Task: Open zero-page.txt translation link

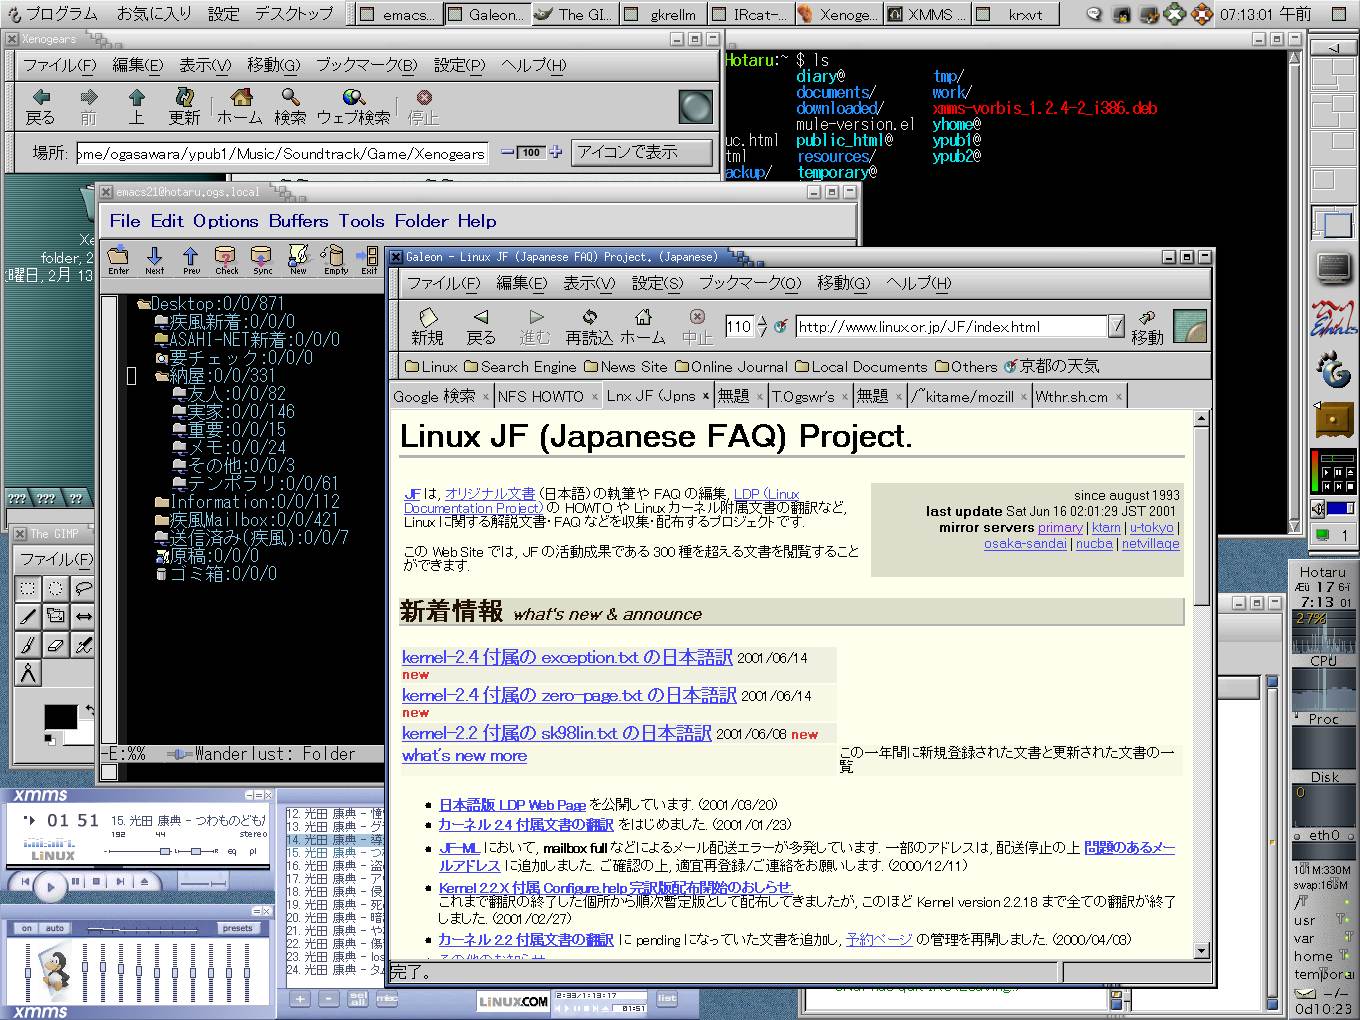Action: [569, 695]
